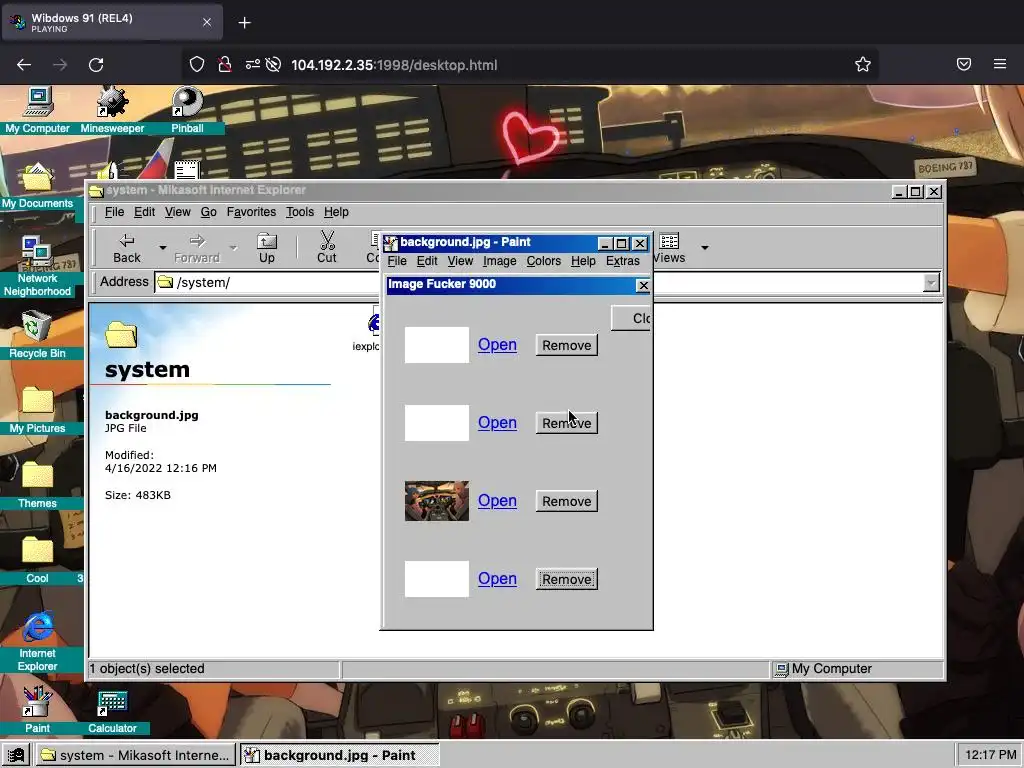This screenshot has width=1024, height=768.
Task: Open Go menu in explorer
Action: [x=208, y=212]
